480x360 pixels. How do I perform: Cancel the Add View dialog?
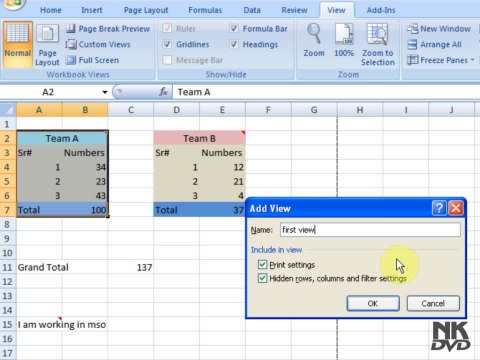[x=433, y=303]
